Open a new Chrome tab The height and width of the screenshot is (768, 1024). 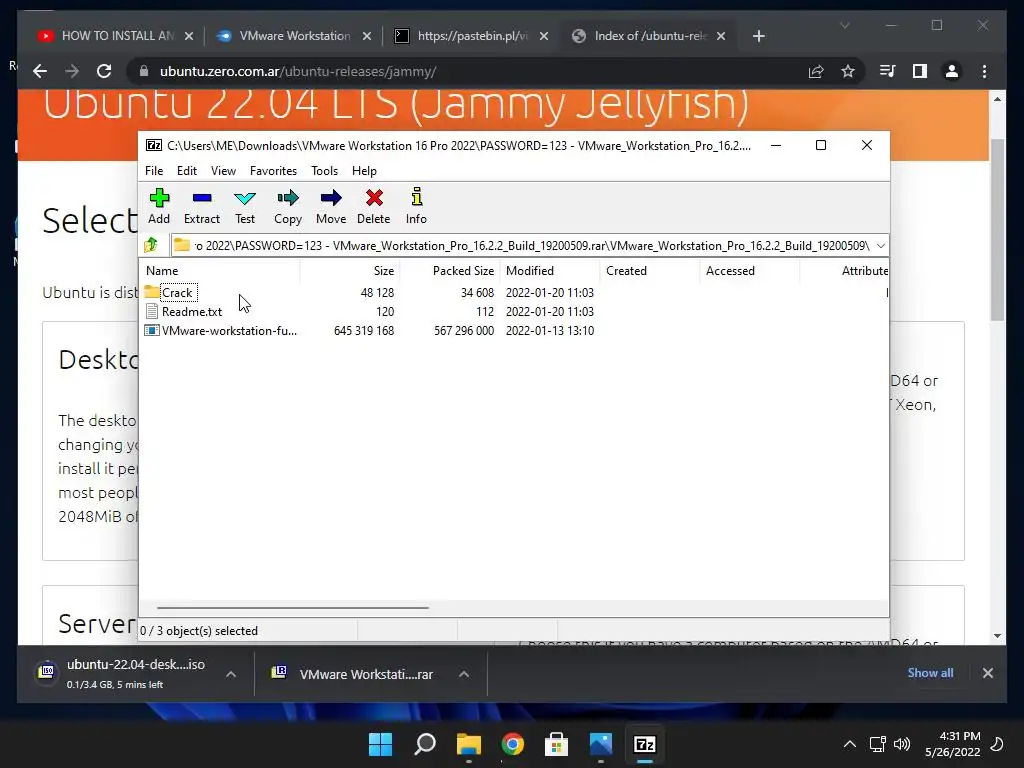tap(758, 36)
